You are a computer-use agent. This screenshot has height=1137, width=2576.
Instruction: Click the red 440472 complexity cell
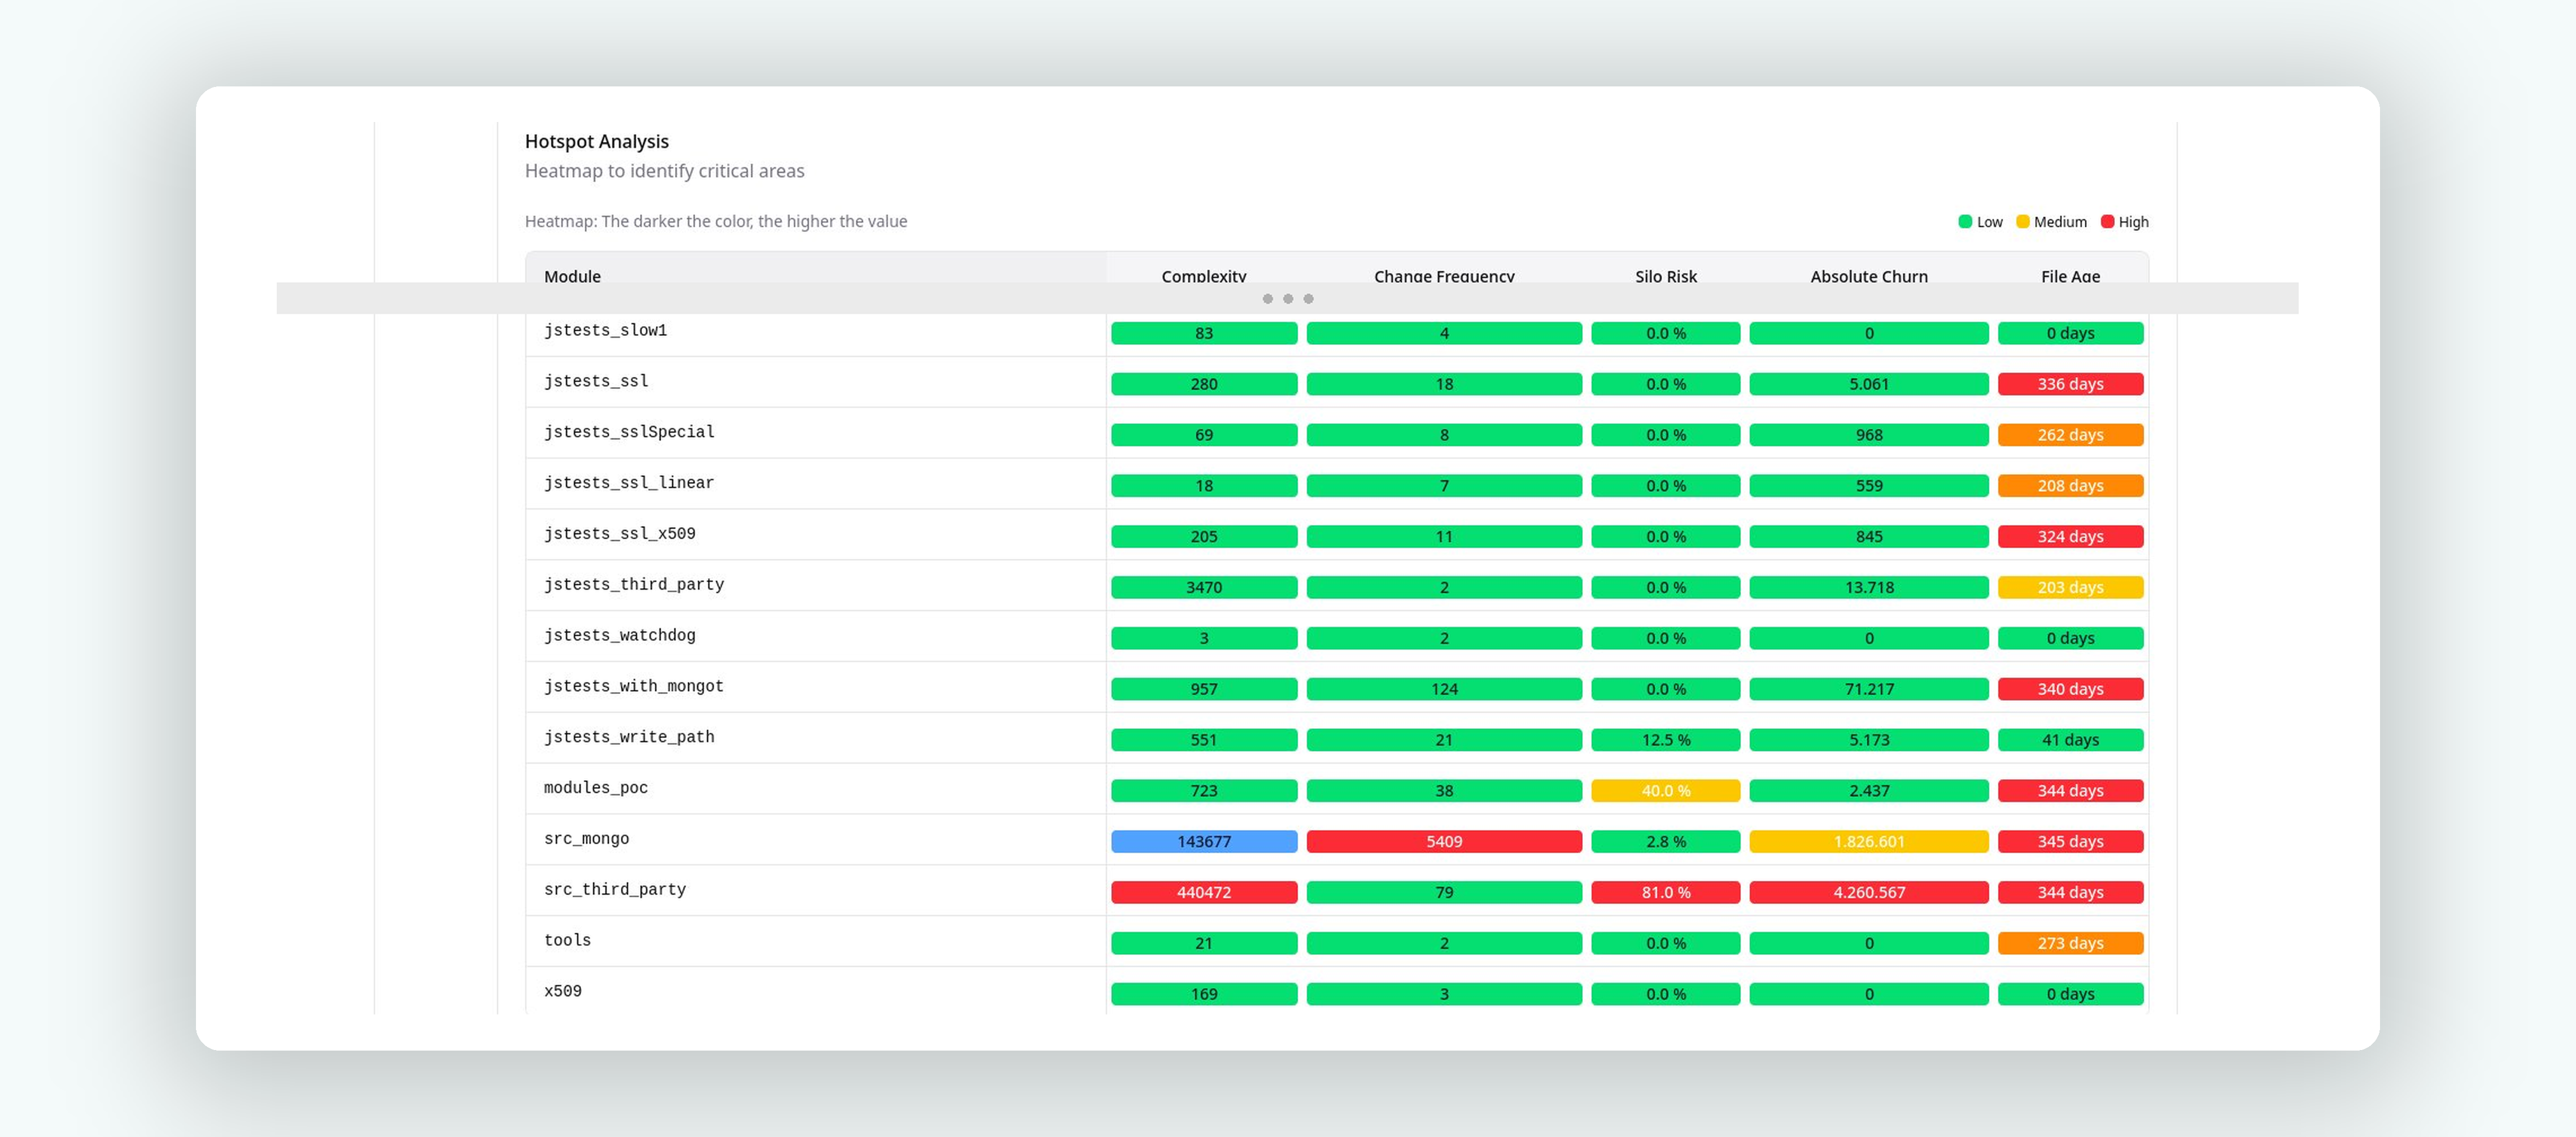[x=1203, y=893]
